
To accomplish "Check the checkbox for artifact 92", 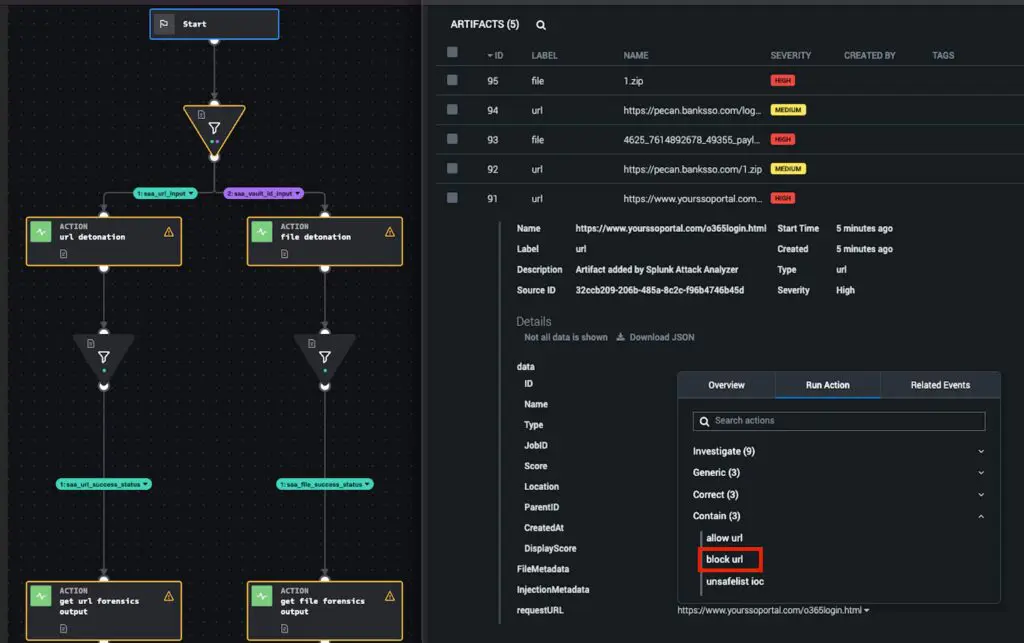I will [453, 169].
